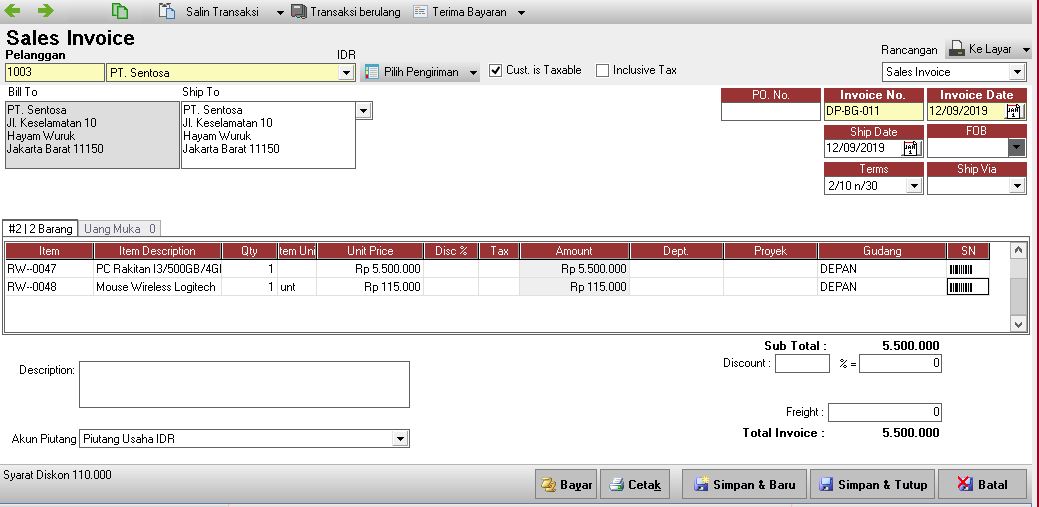Screen dimensions: 1039x507
Task: Select item cell RW--0048
Action: pos(50,287)
